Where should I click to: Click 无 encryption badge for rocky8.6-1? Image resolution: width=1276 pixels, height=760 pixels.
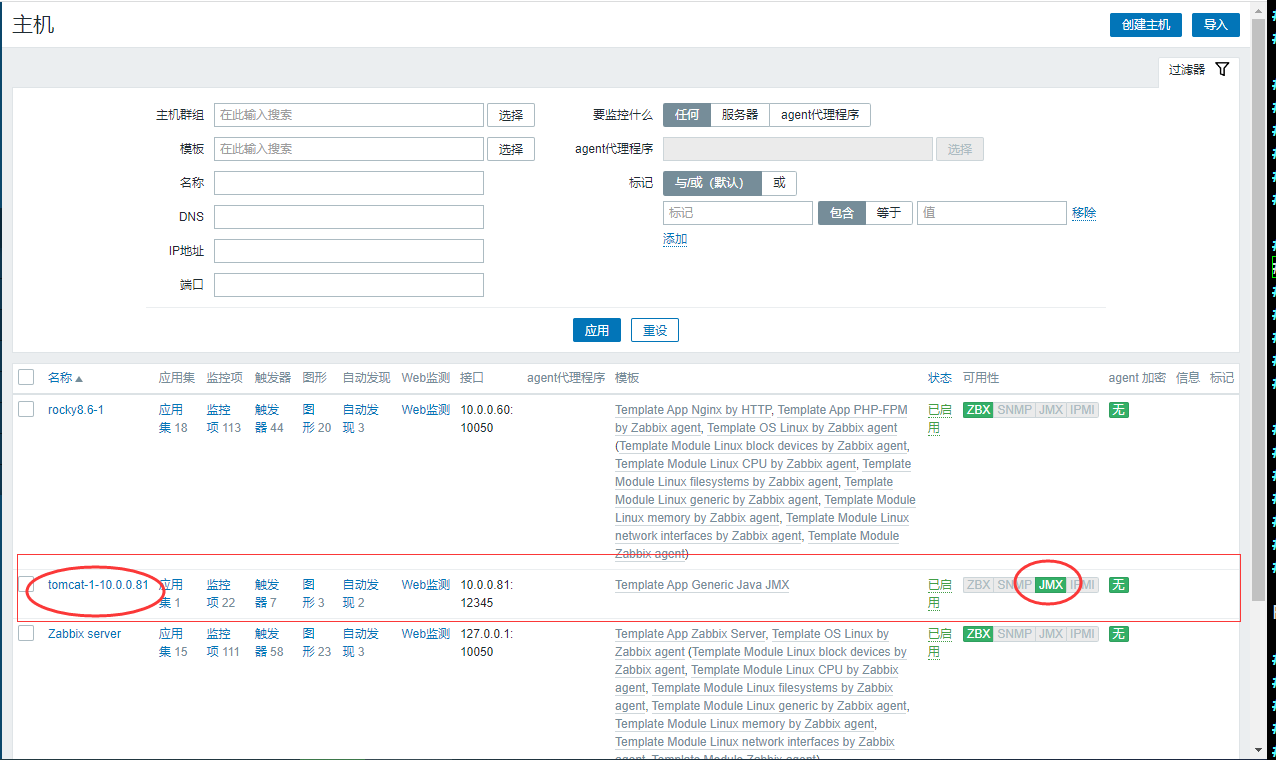coord(1118,410)
